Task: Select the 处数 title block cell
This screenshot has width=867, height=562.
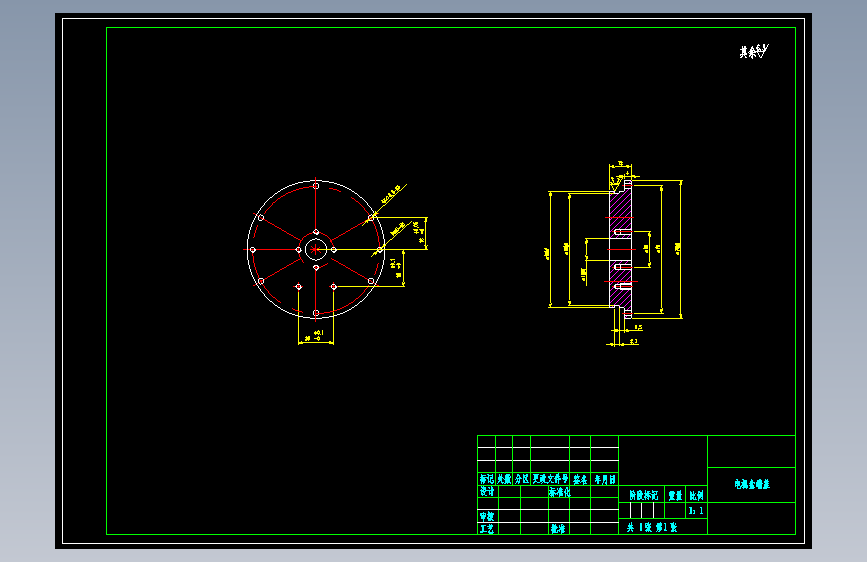Action: 504,479
